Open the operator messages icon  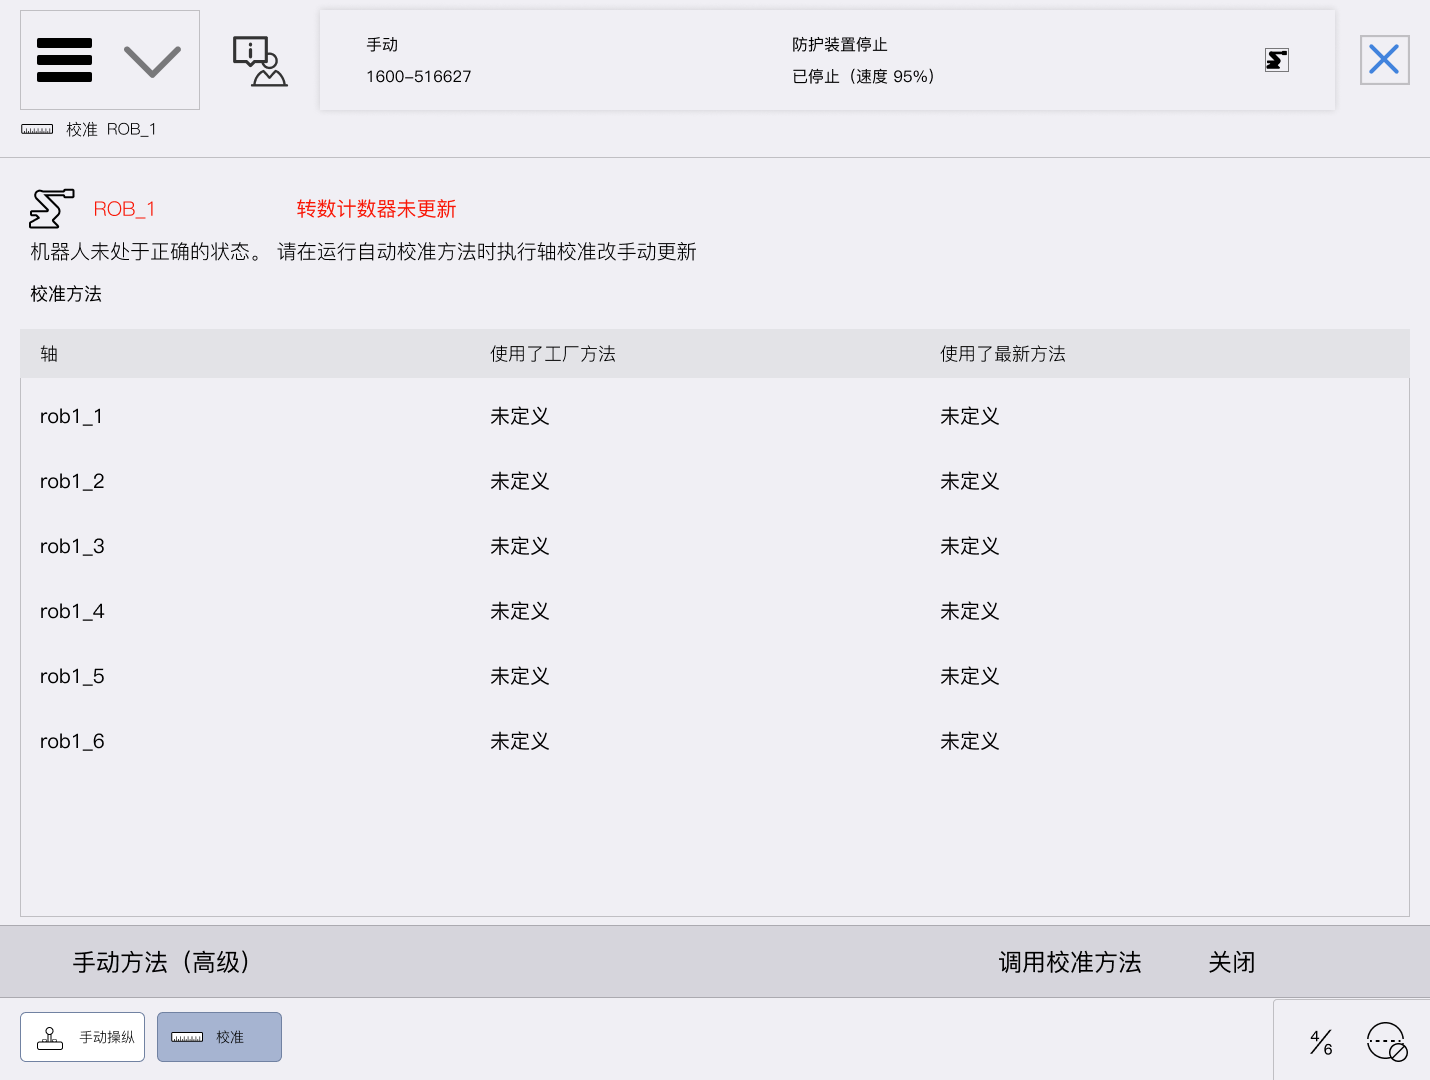(259, 61)
